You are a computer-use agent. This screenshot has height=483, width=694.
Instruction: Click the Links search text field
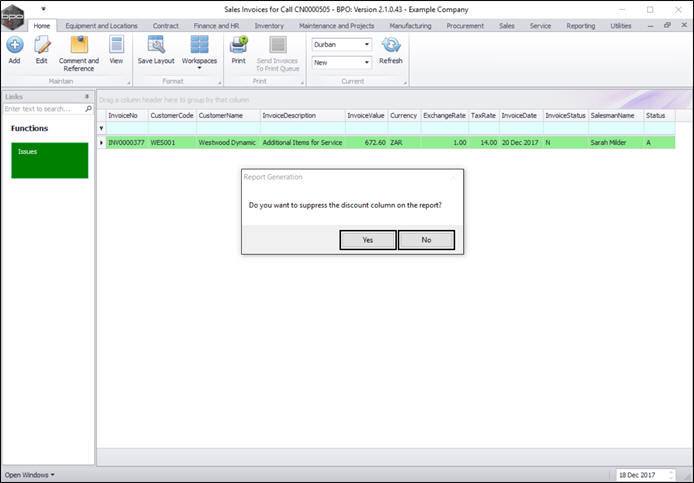(x=43, y=108)
